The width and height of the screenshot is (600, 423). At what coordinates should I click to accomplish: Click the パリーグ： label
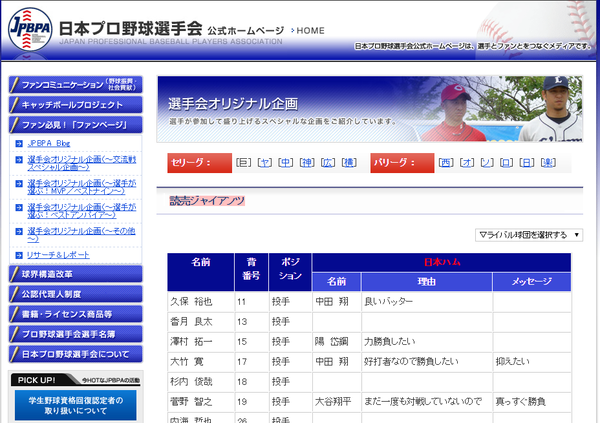click(x=402, y=163)
